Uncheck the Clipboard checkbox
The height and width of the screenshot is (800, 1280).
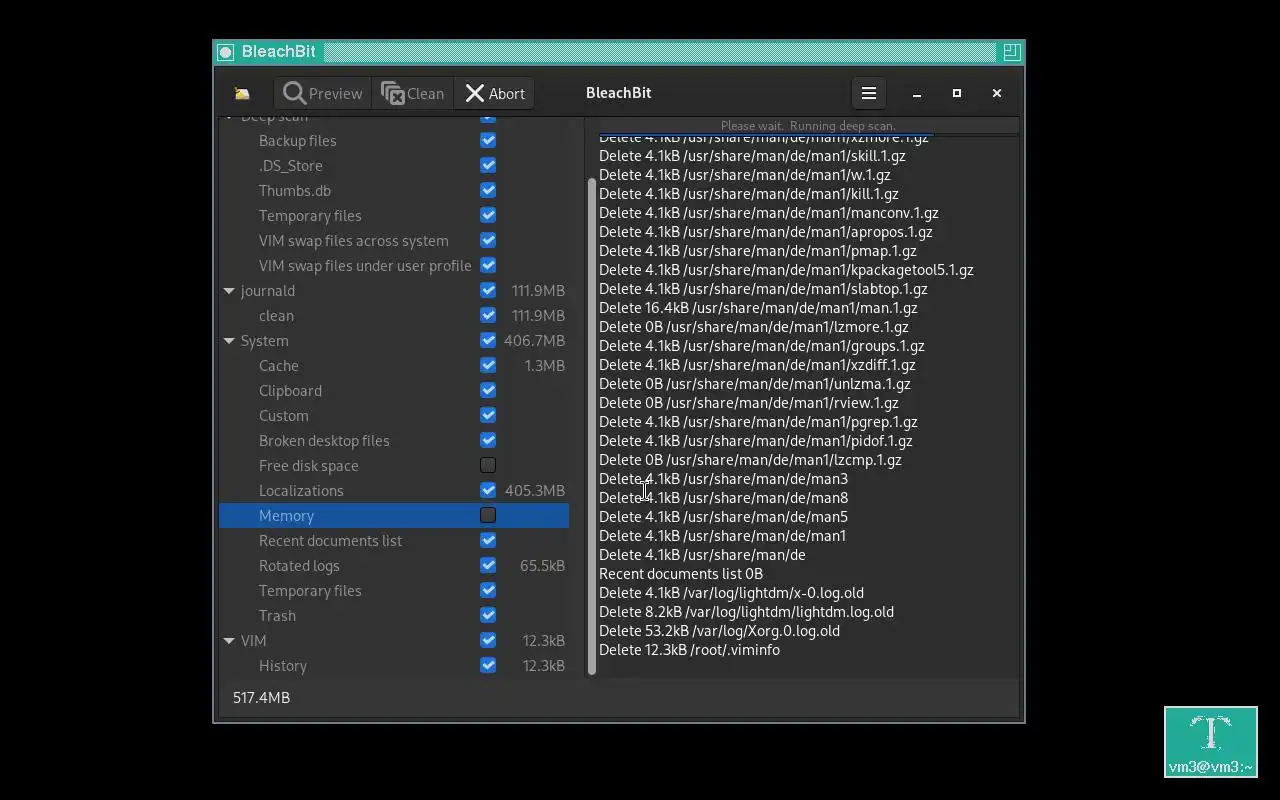pyautogui.click(x=488, y=390)
